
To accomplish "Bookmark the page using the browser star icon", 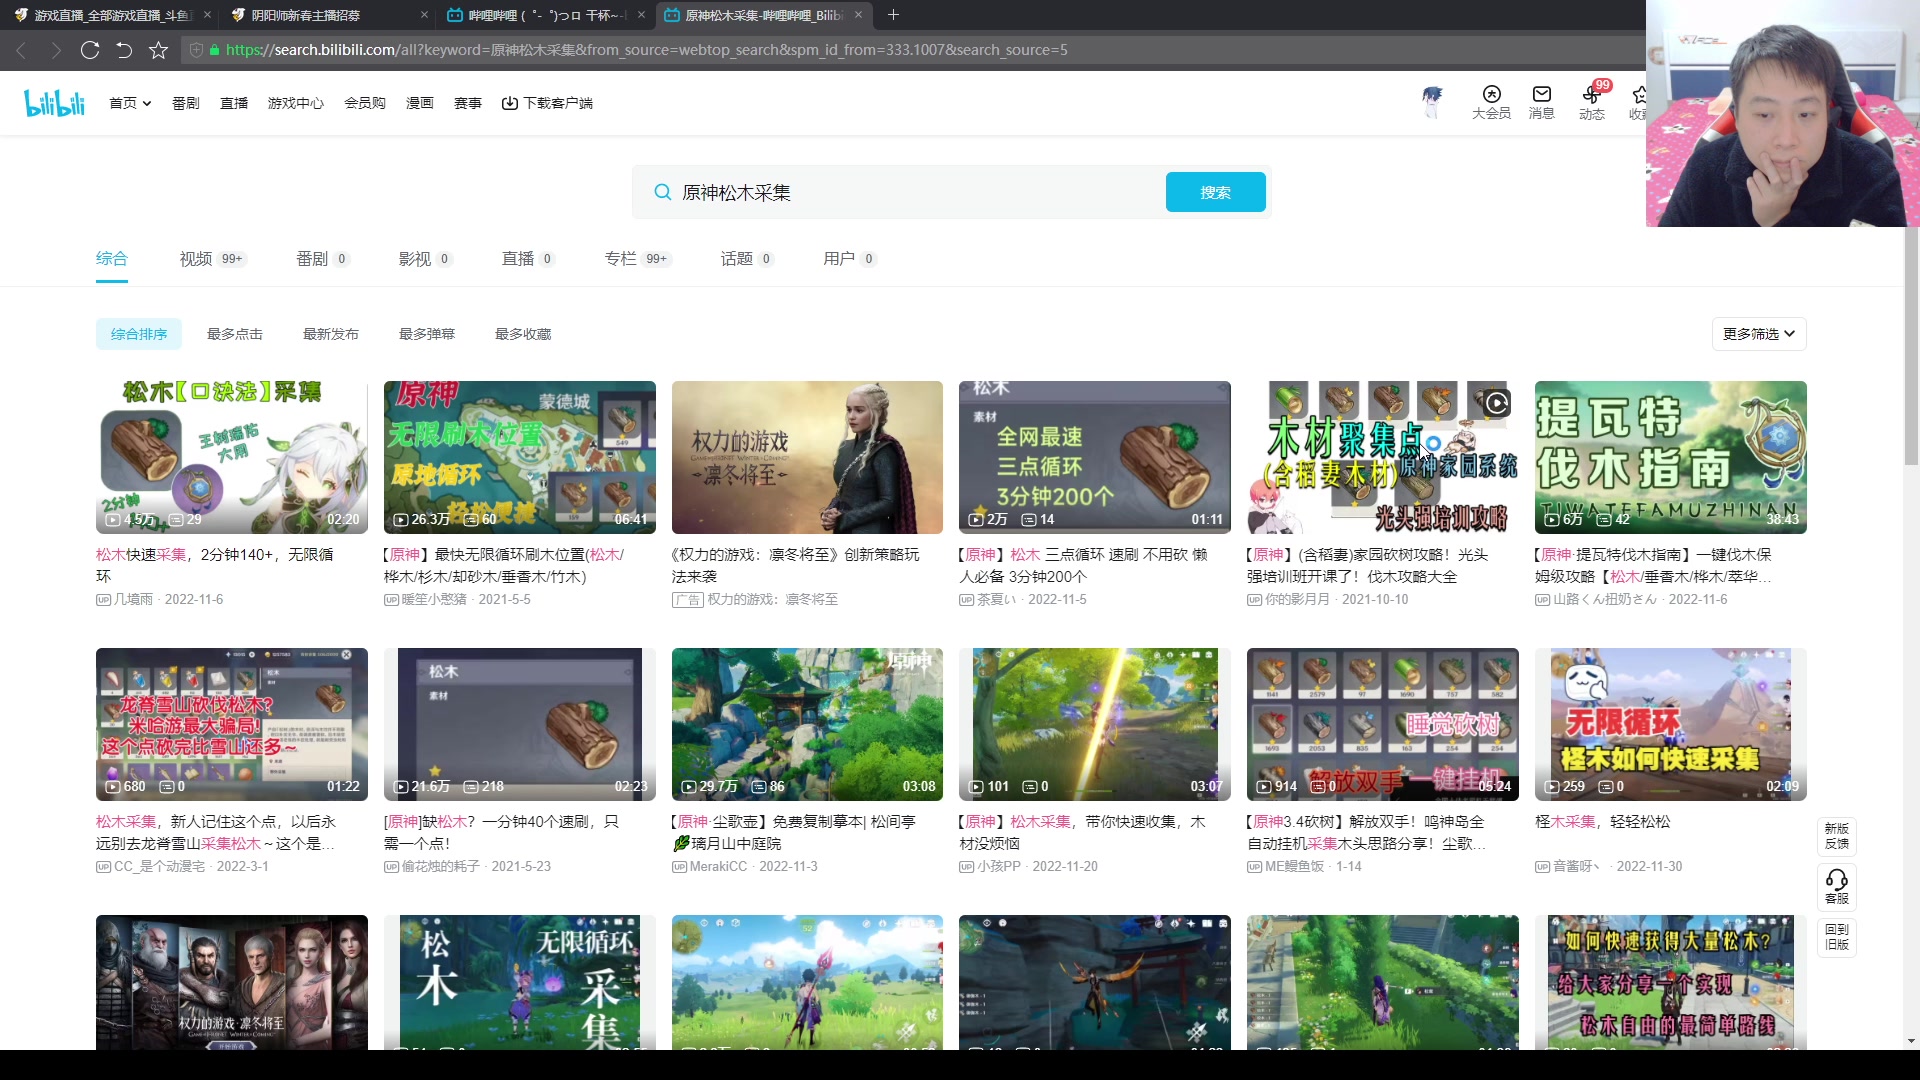I will point(158,50).
